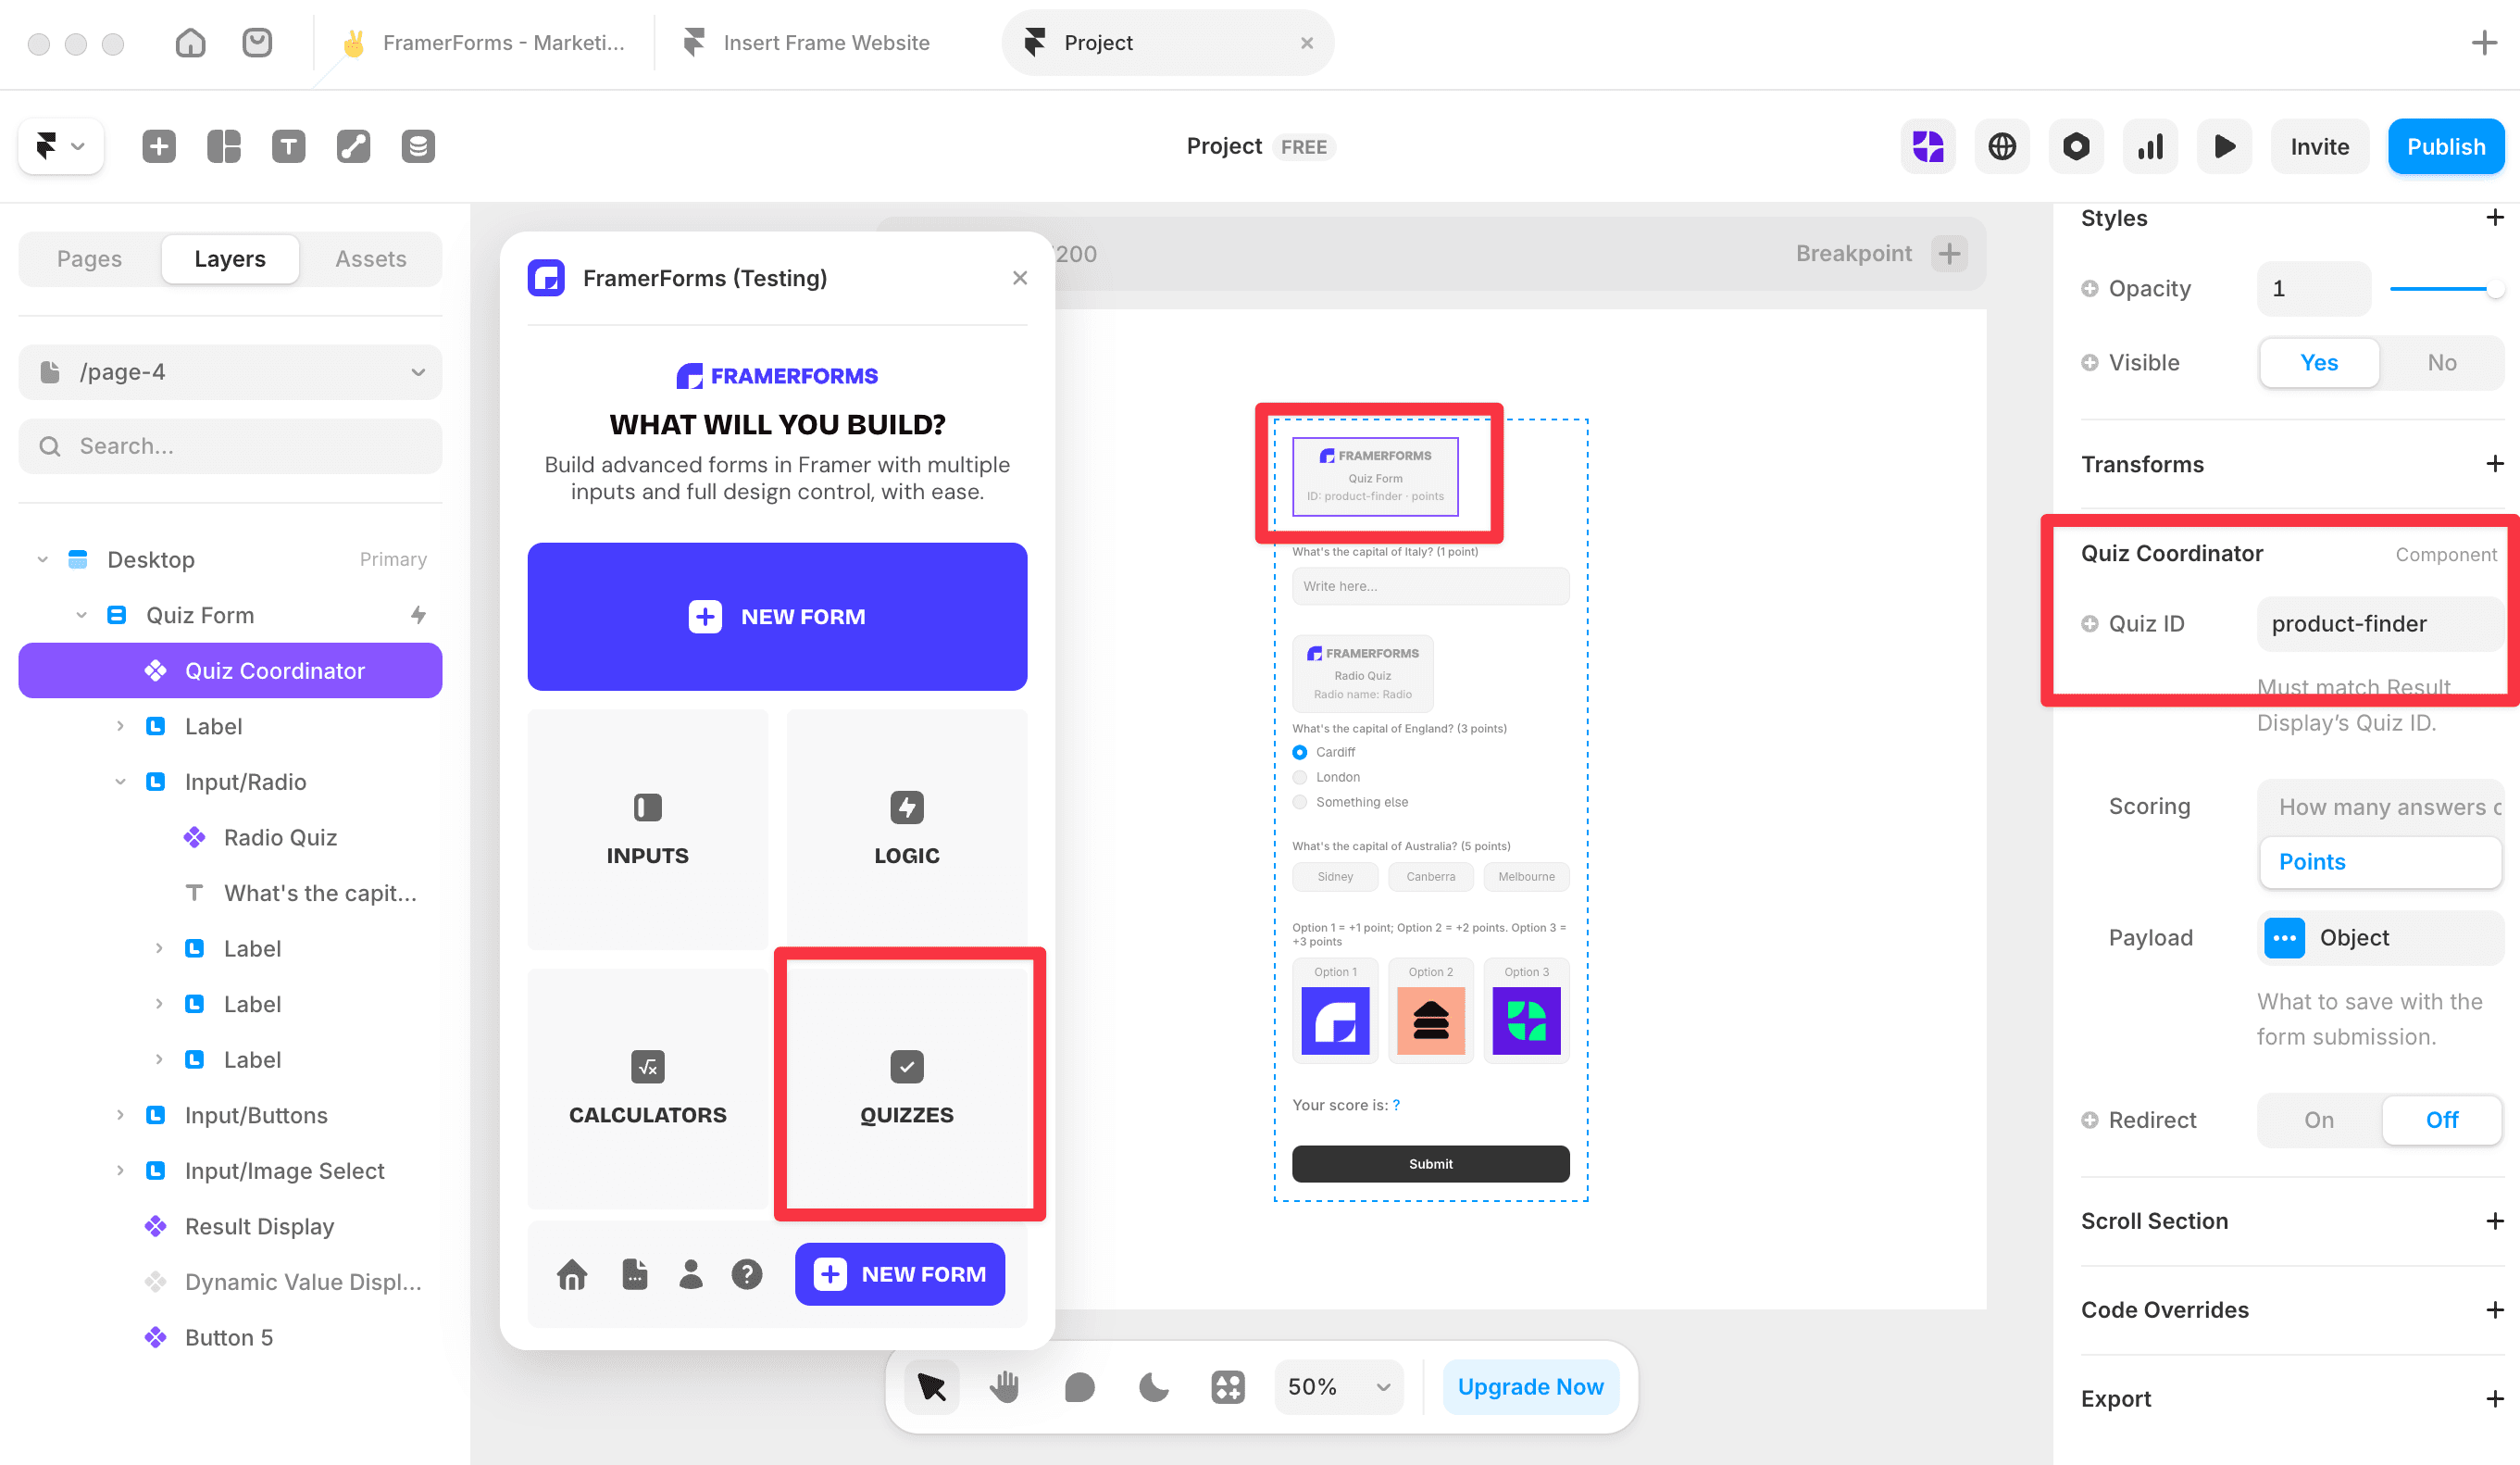Click the lightning bolt on Quiz Form layer
This screenshot has width=2520, height=1465.
coord(418,615)
